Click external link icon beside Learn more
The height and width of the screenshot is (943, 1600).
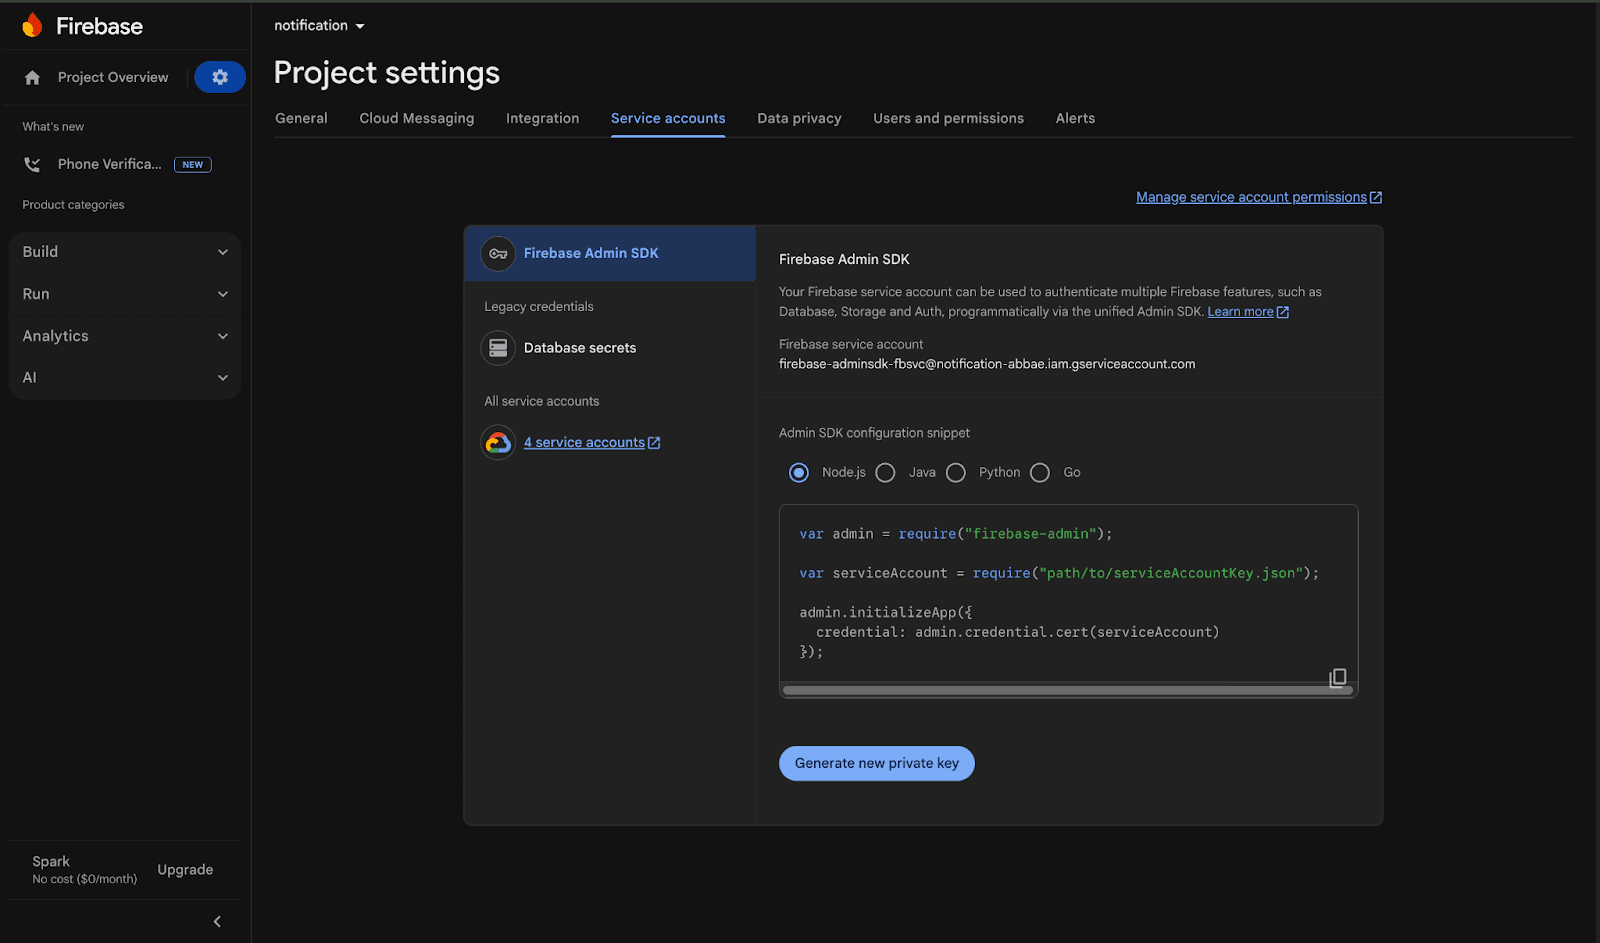(x=1283, y=312)
